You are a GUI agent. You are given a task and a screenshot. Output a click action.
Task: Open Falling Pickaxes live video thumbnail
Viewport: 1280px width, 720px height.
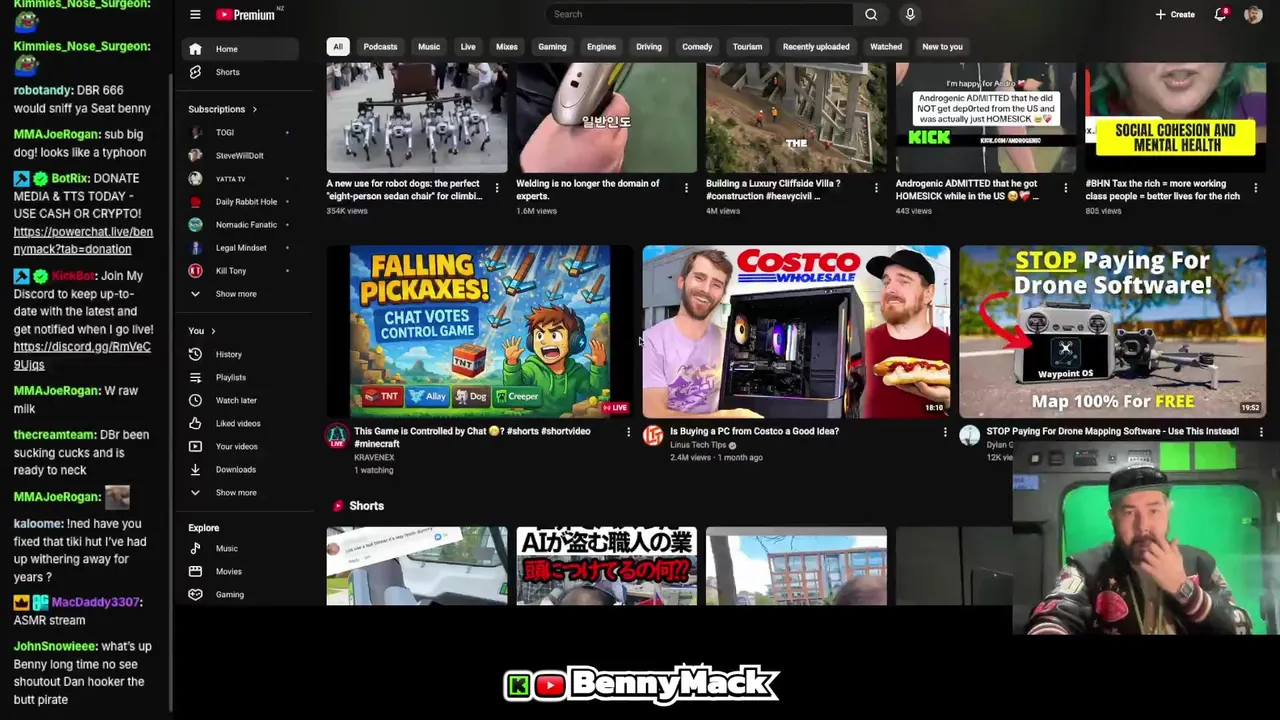click(480, 331)
